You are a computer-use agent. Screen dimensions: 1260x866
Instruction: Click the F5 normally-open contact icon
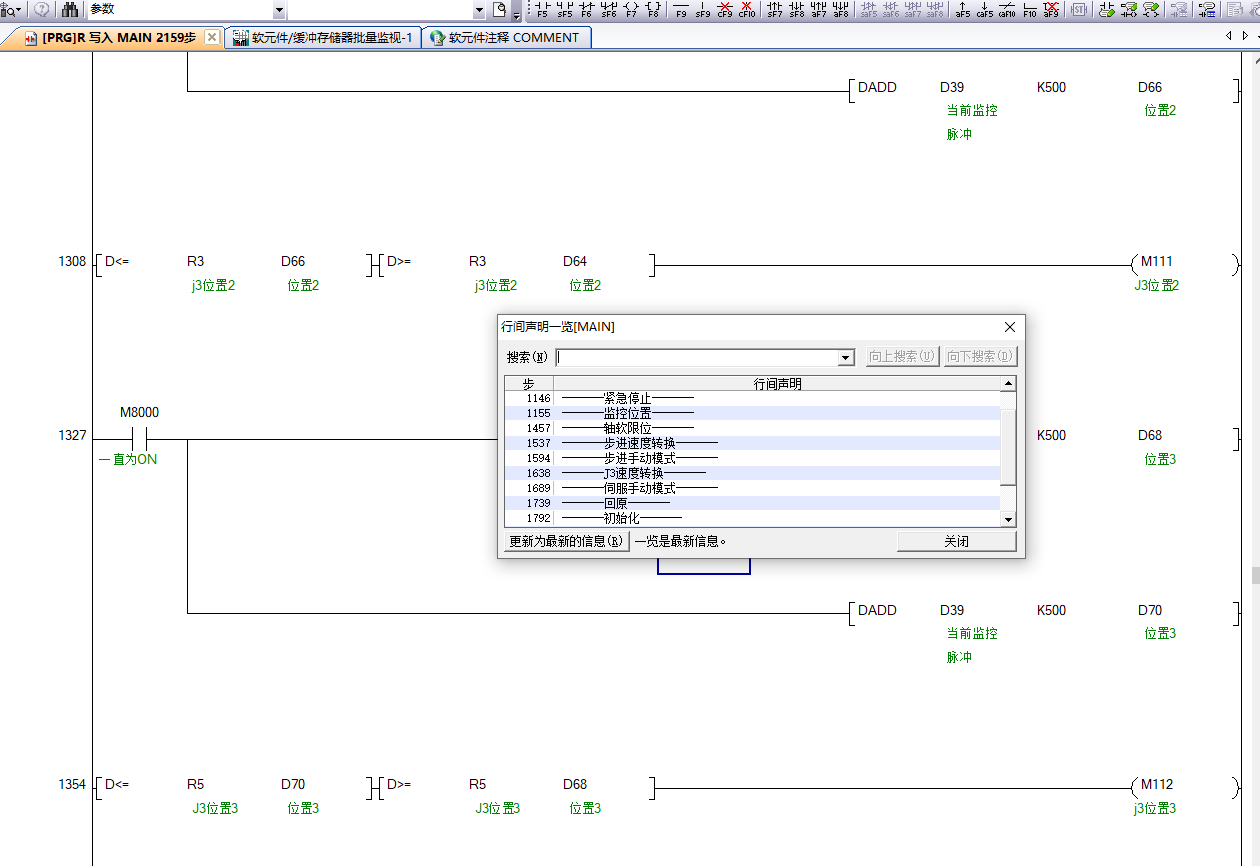tap(542, 10)
